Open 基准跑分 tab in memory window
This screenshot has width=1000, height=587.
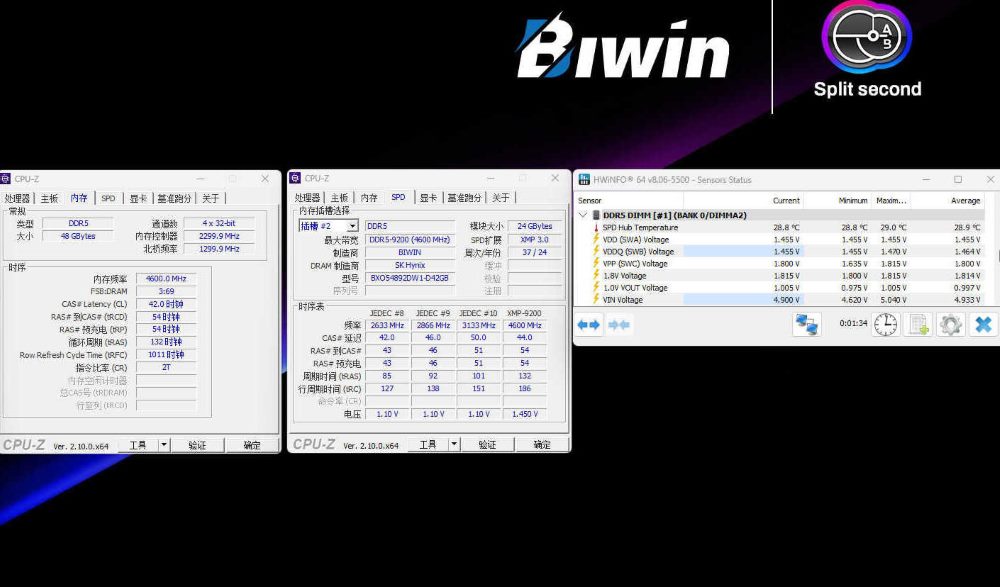(x=174, y=198)
